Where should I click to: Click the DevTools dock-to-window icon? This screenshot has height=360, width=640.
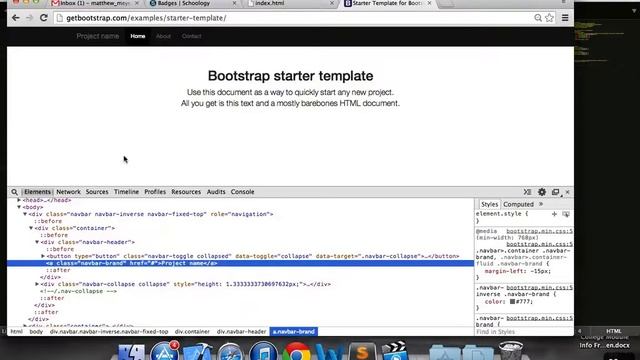(556, 192)
